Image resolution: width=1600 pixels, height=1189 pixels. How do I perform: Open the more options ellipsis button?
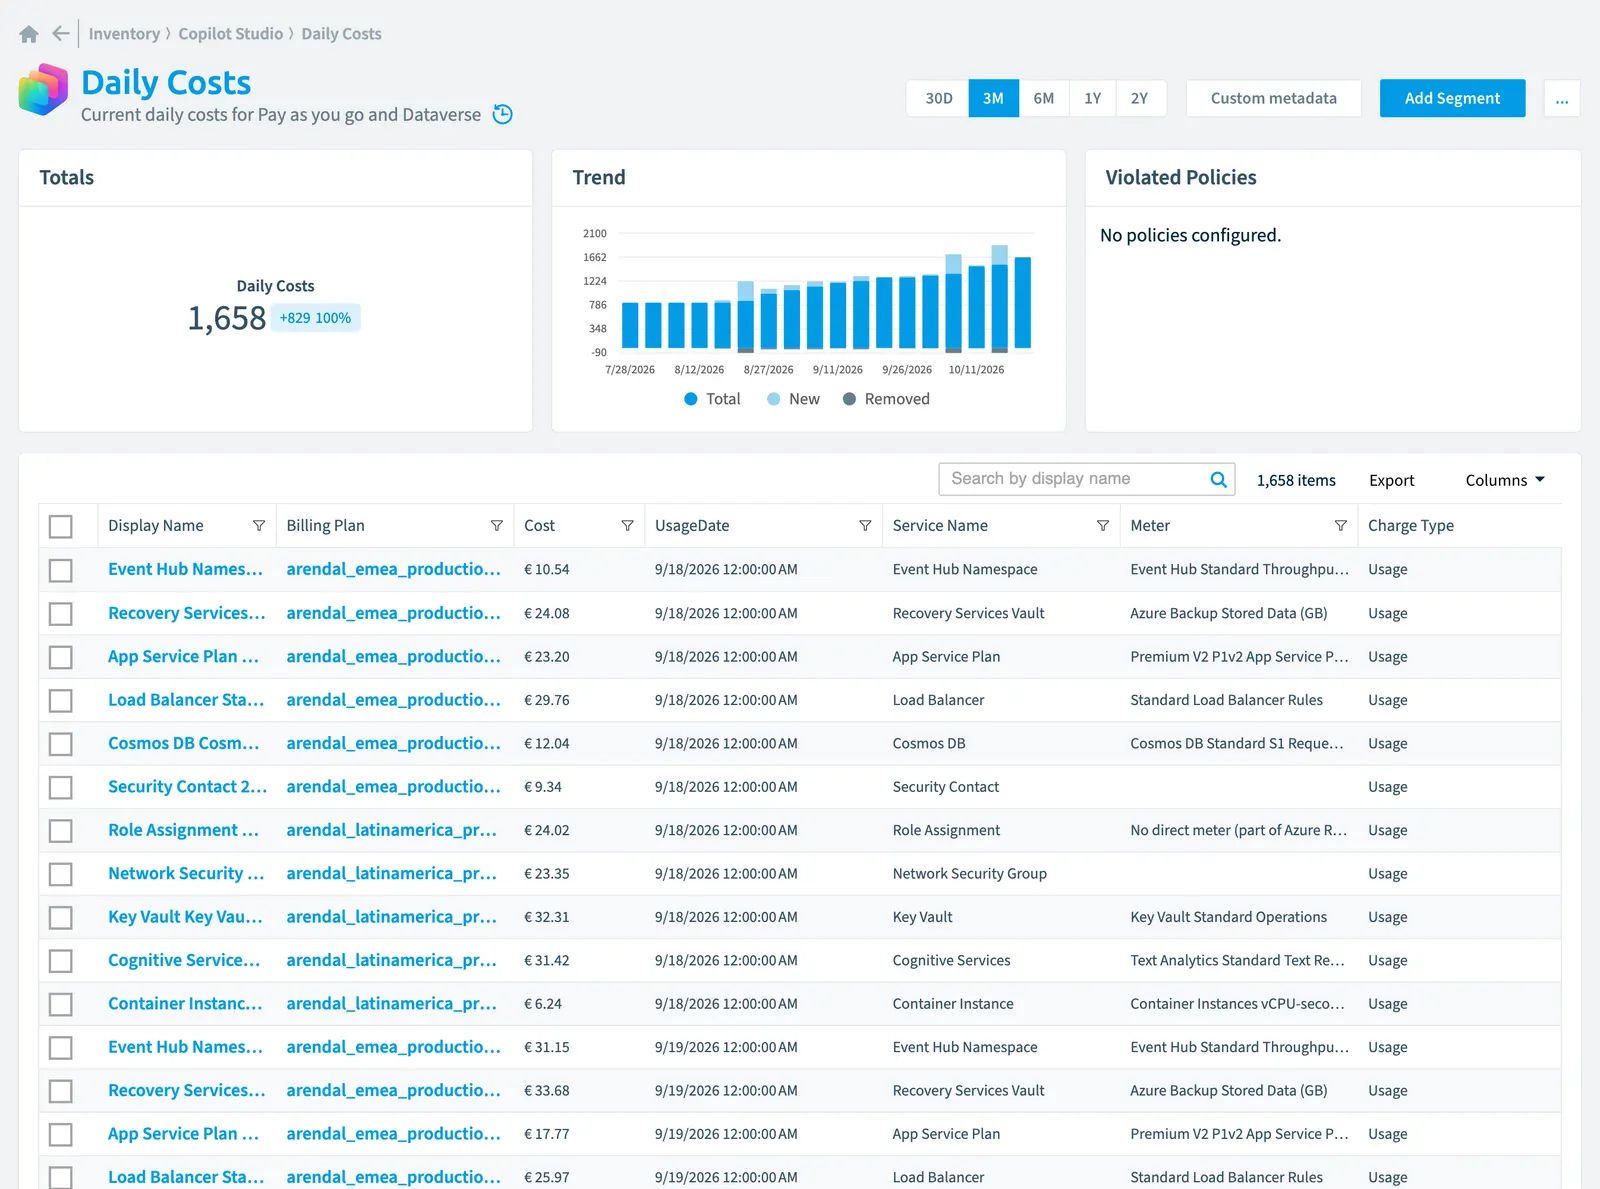[1562, 98]
